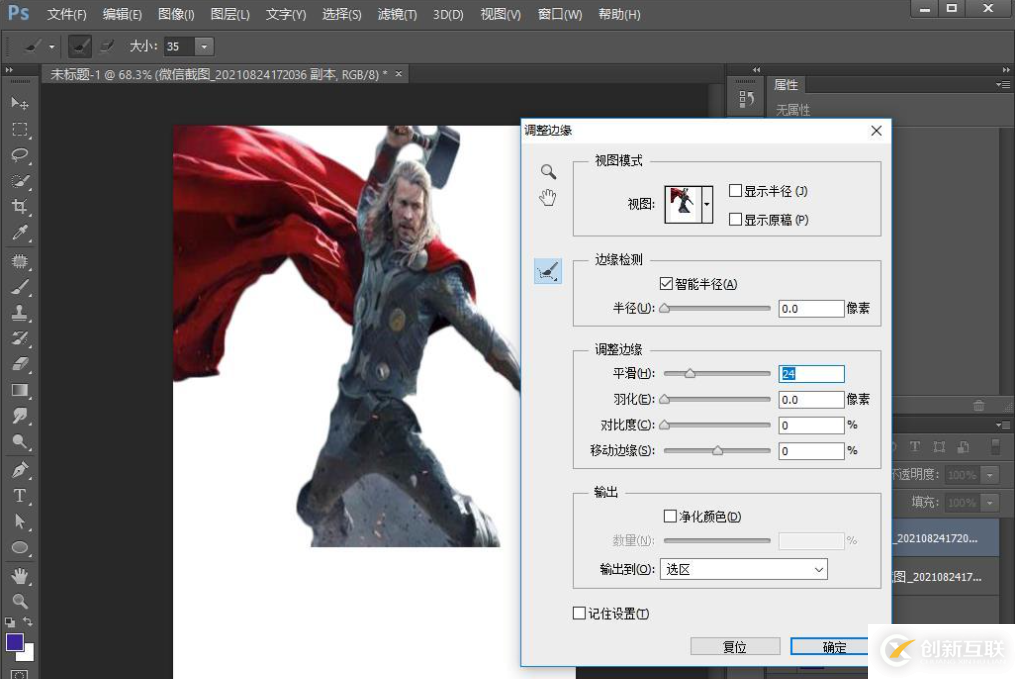
Task: Open the 图层 menu
Action: (232, 14)
